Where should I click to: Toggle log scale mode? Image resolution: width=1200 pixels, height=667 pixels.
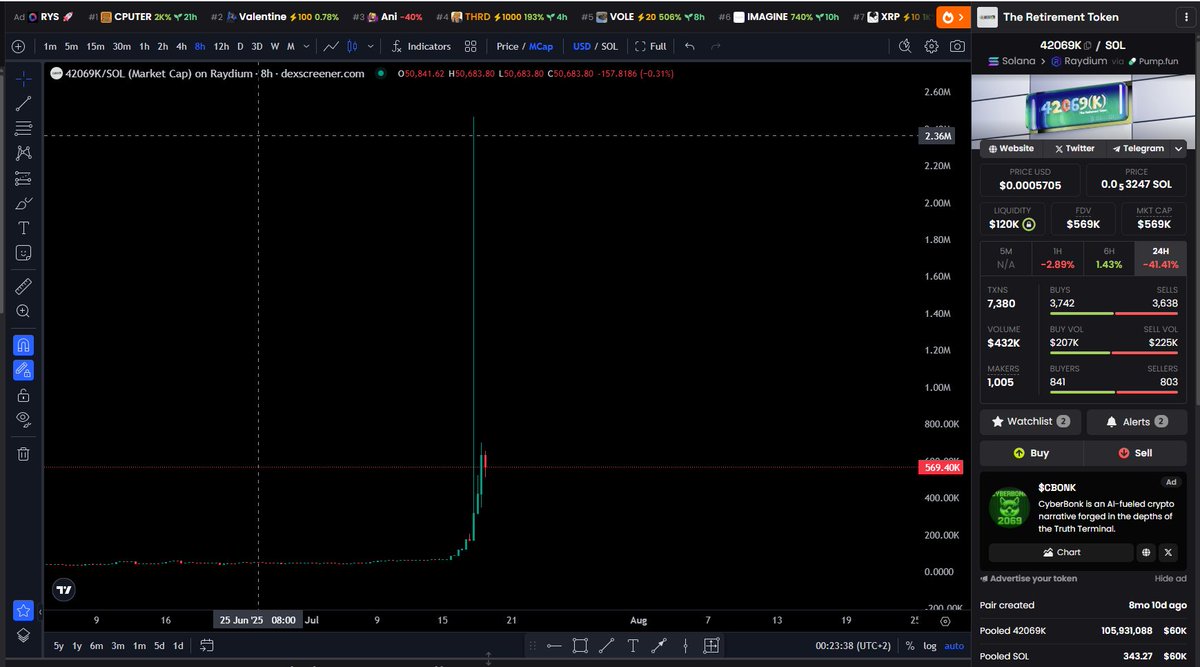(930, 645)
